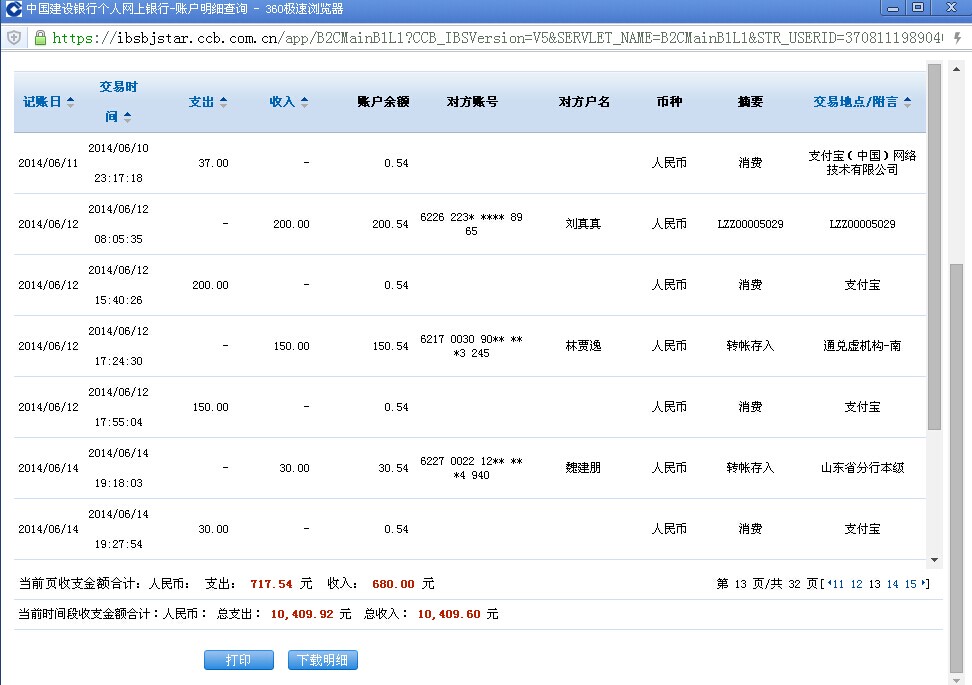972x685 pixels.
Task: Sort table by 收入 column
Action: click(288, 102)
